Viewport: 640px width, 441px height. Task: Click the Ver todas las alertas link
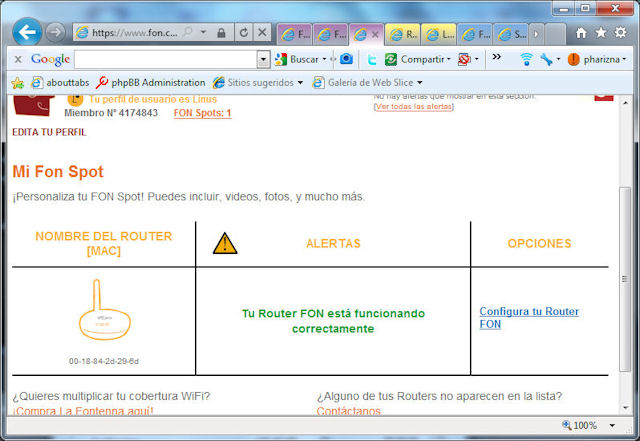click(x=413, y=107)
